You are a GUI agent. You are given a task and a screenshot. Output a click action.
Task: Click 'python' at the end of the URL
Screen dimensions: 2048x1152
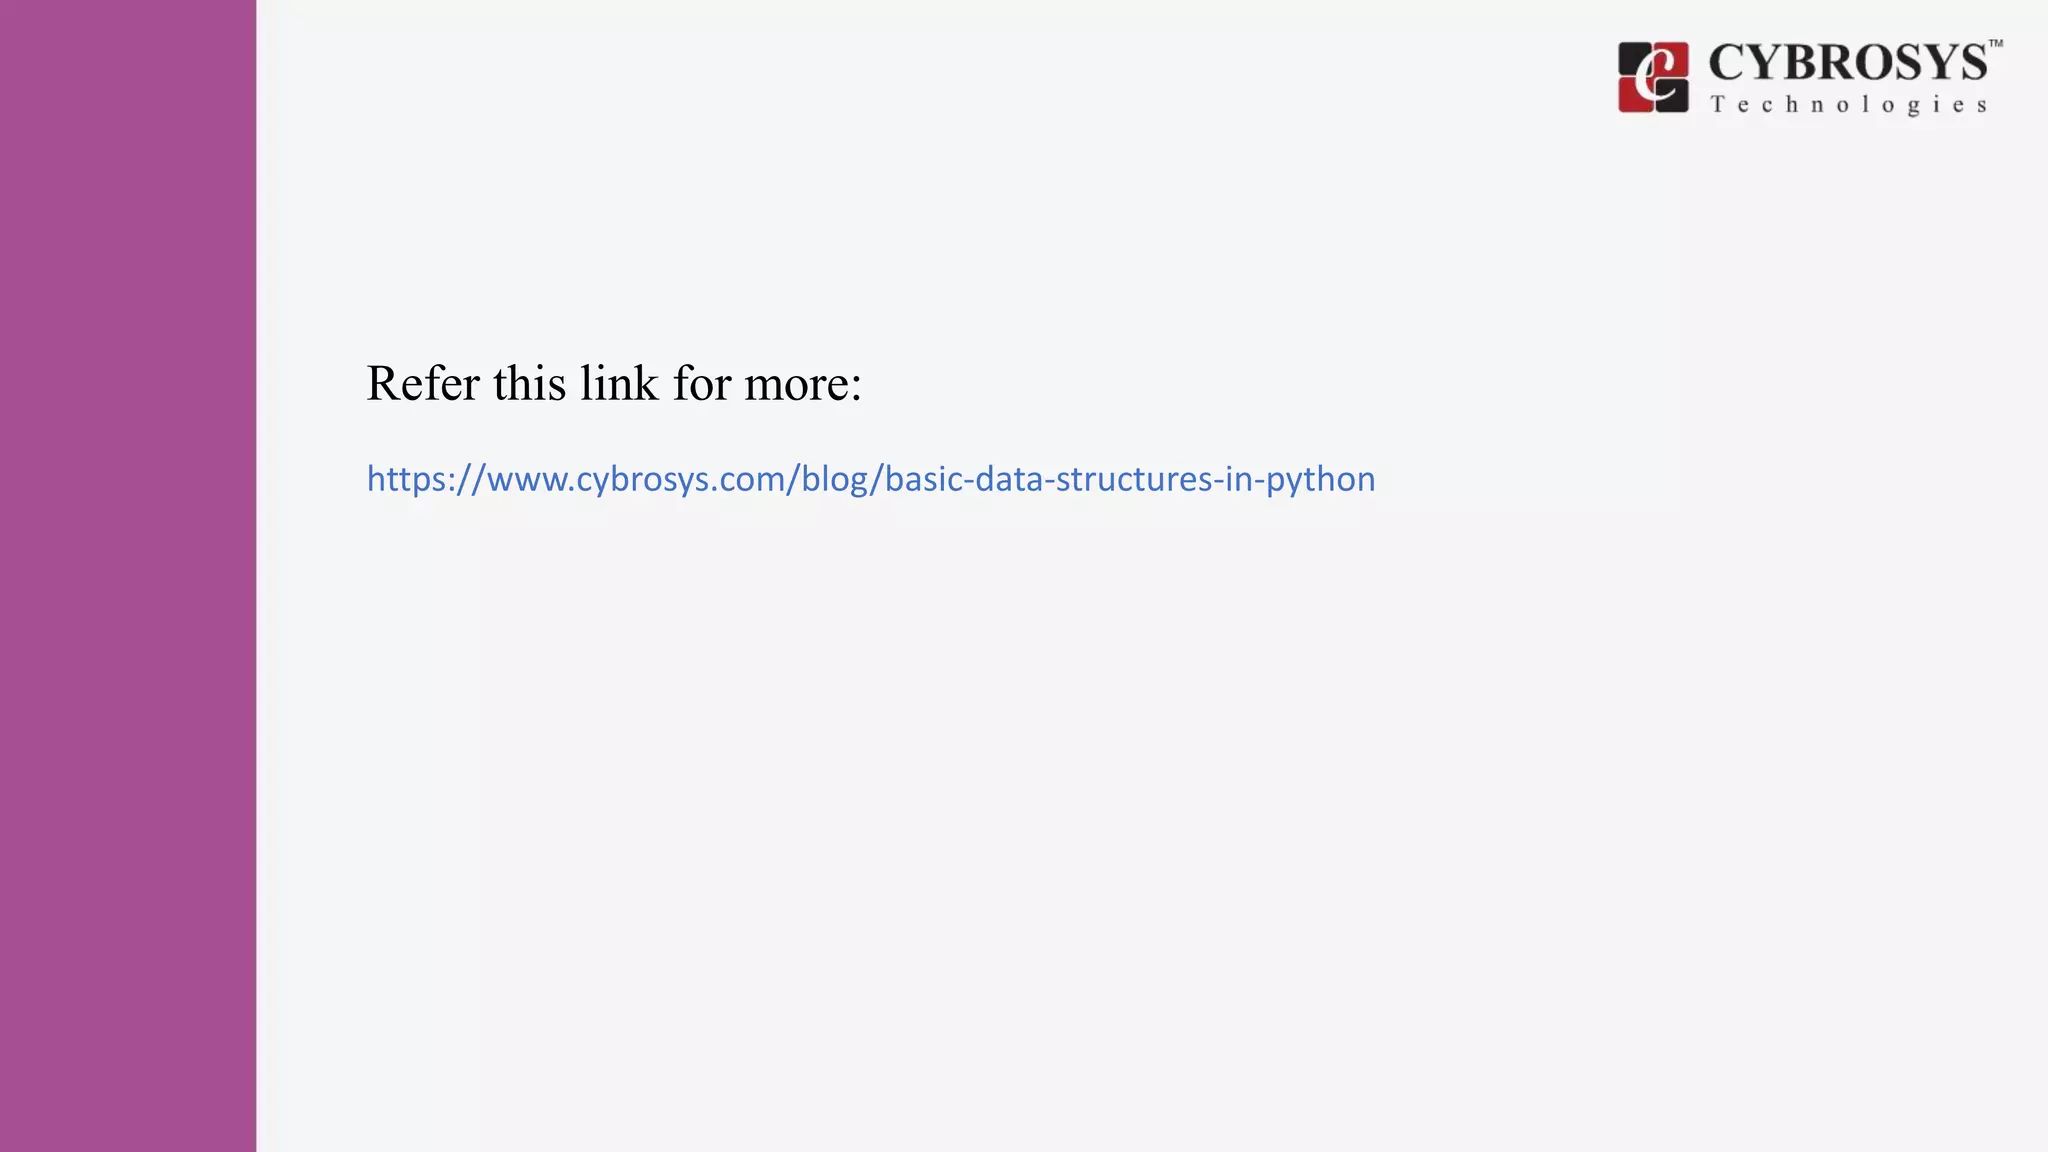point(1321,481)
